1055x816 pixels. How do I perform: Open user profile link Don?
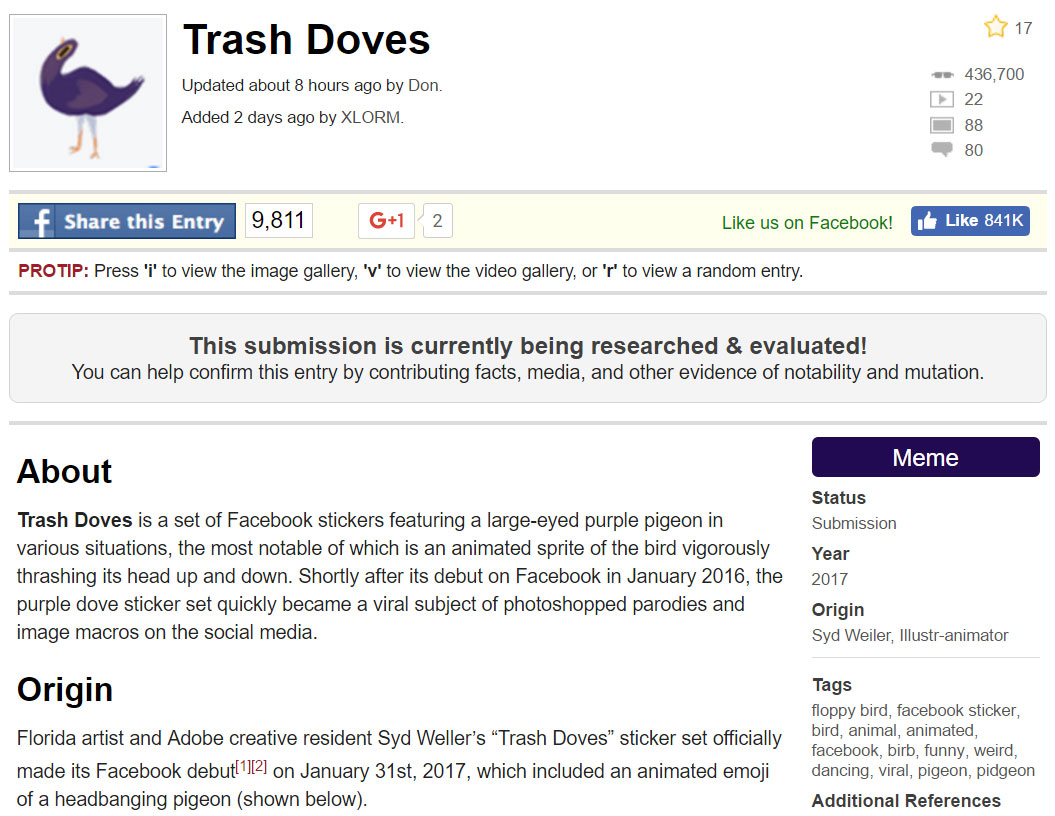423,85
